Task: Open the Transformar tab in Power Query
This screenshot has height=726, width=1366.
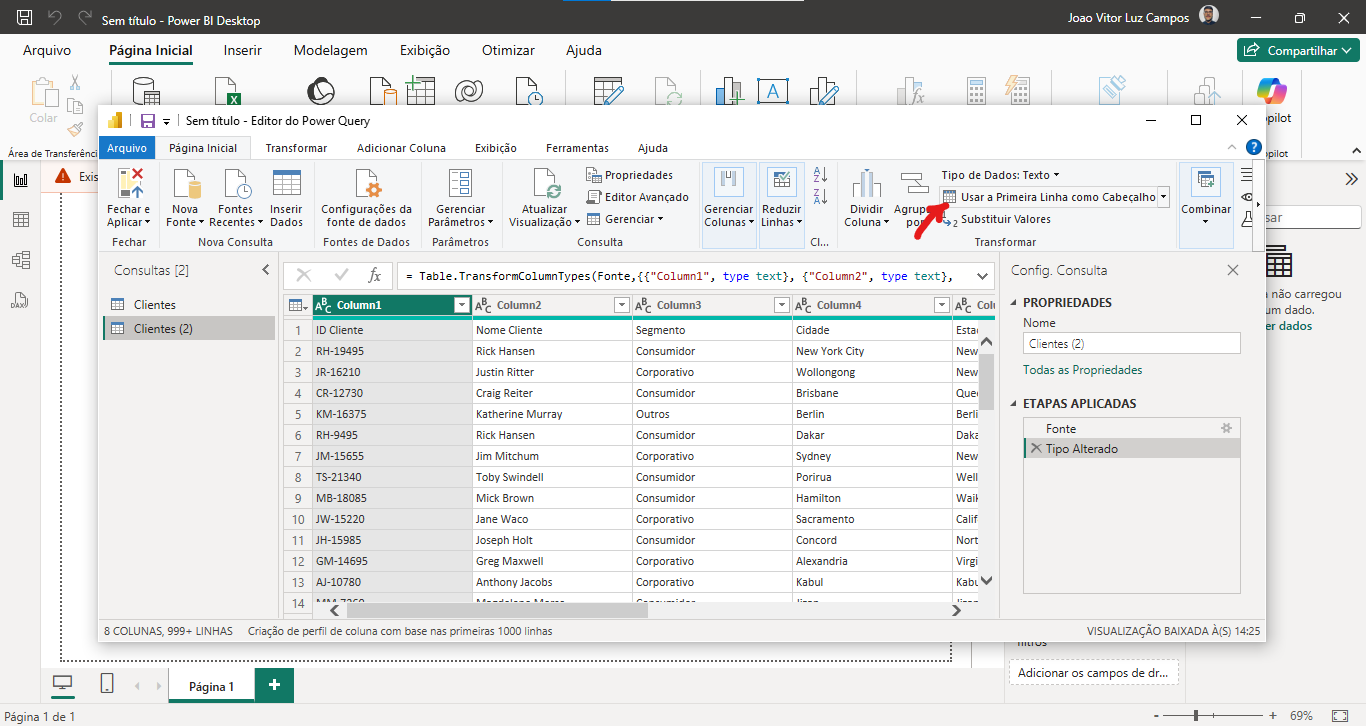Action: point(296,148)
